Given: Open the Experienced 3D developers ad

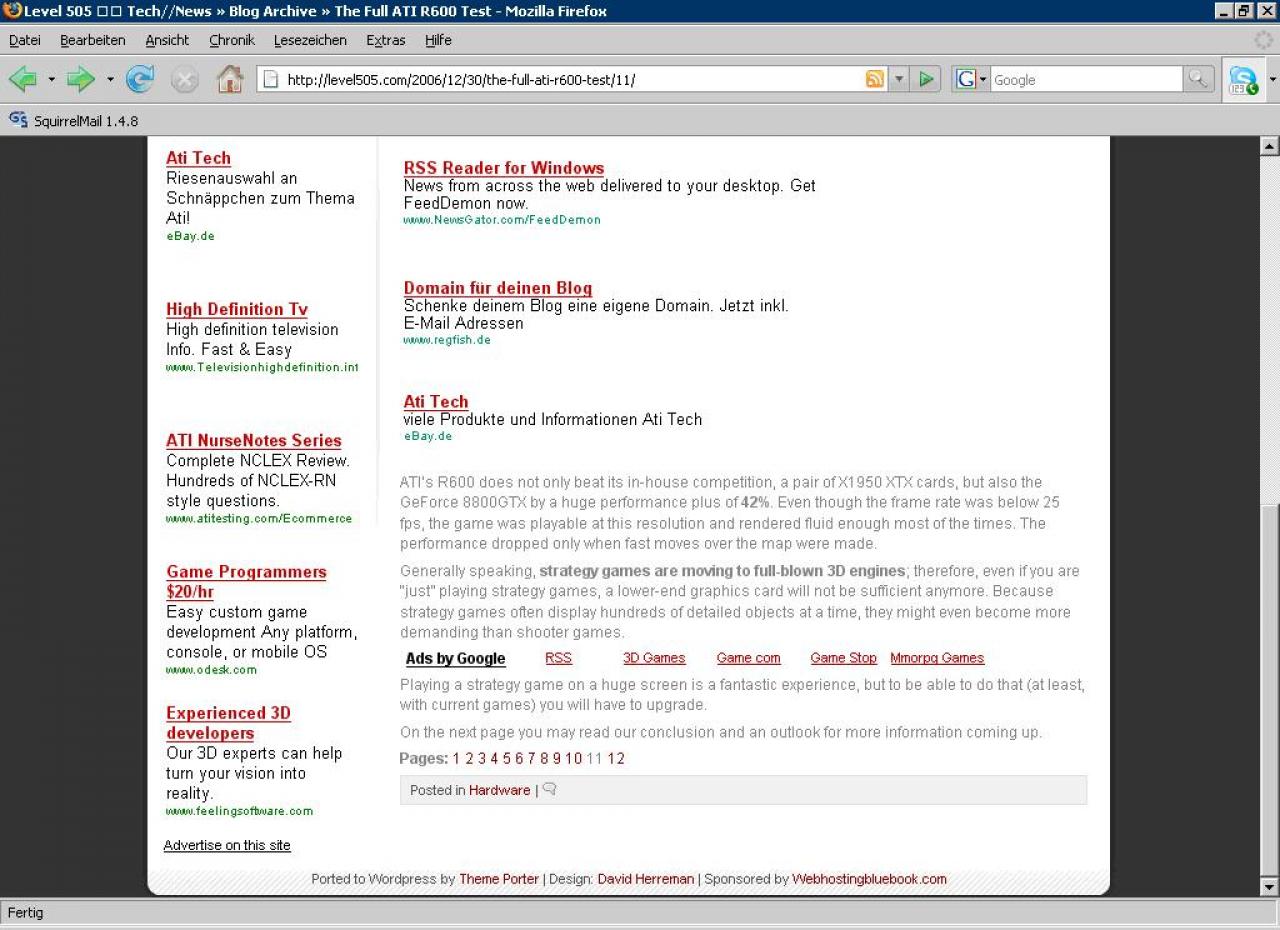Looking at the screenshot, I should pyautogui.click(x=228, y=722).
